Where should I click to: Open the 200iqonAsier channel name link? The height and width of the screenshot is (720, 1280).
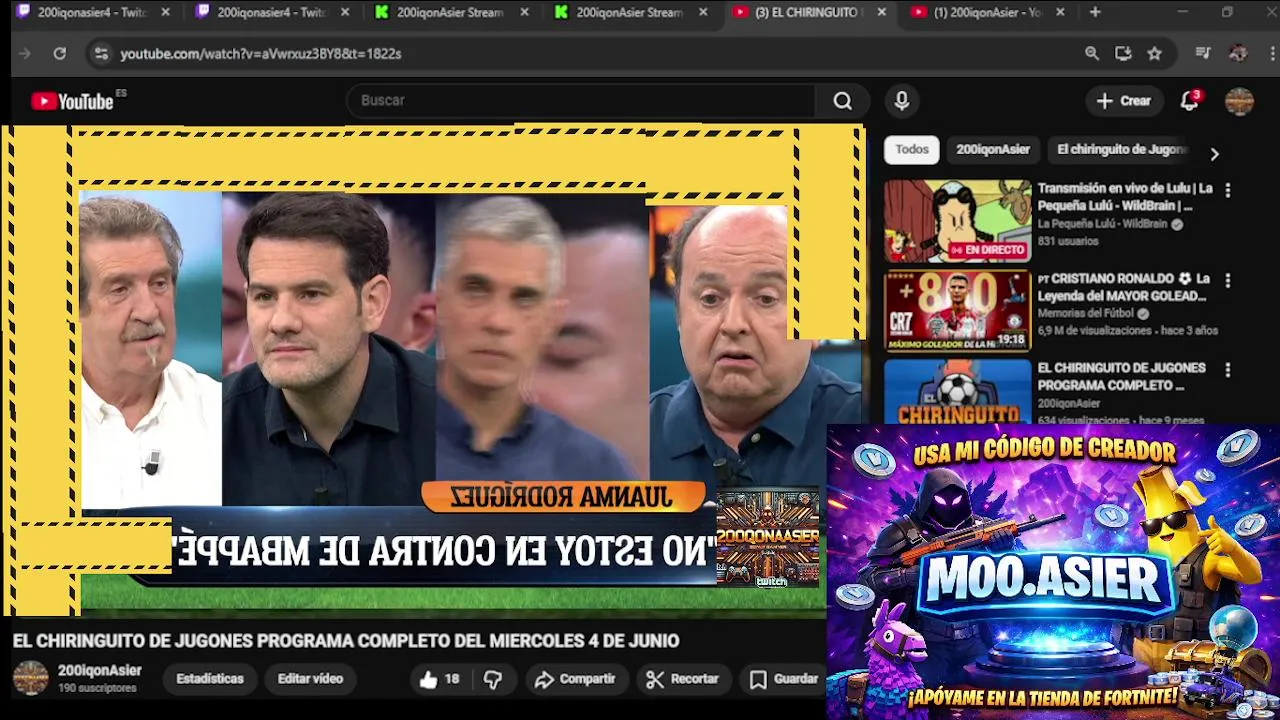click(100, 671)
